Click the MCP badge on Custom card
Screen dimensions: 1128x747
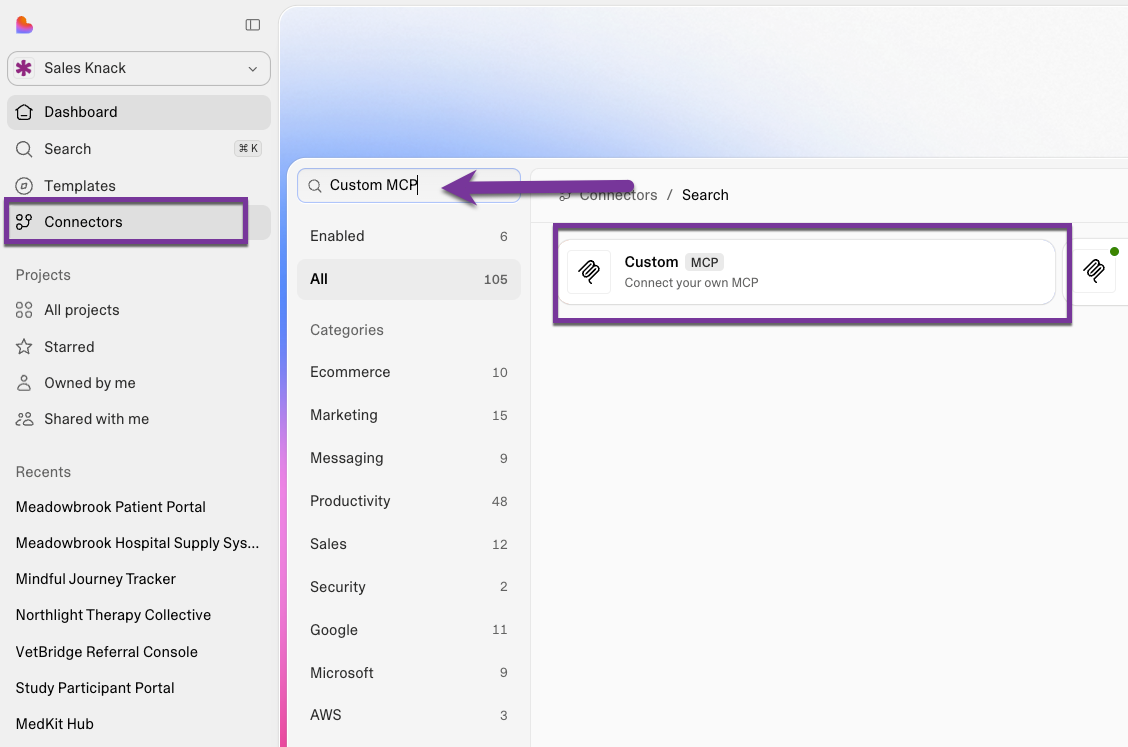coord(704,263)
